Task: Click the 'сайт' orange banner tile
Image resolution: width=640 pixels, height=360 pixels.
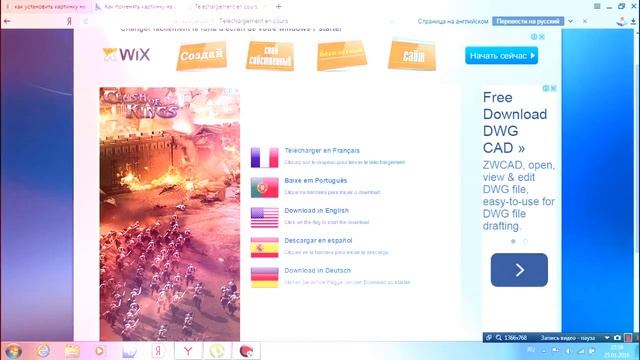Action: click(412, 56)
